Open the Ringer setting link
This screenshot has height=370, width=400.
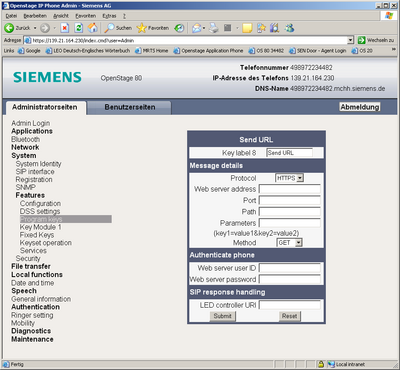[x=32, y=315]
